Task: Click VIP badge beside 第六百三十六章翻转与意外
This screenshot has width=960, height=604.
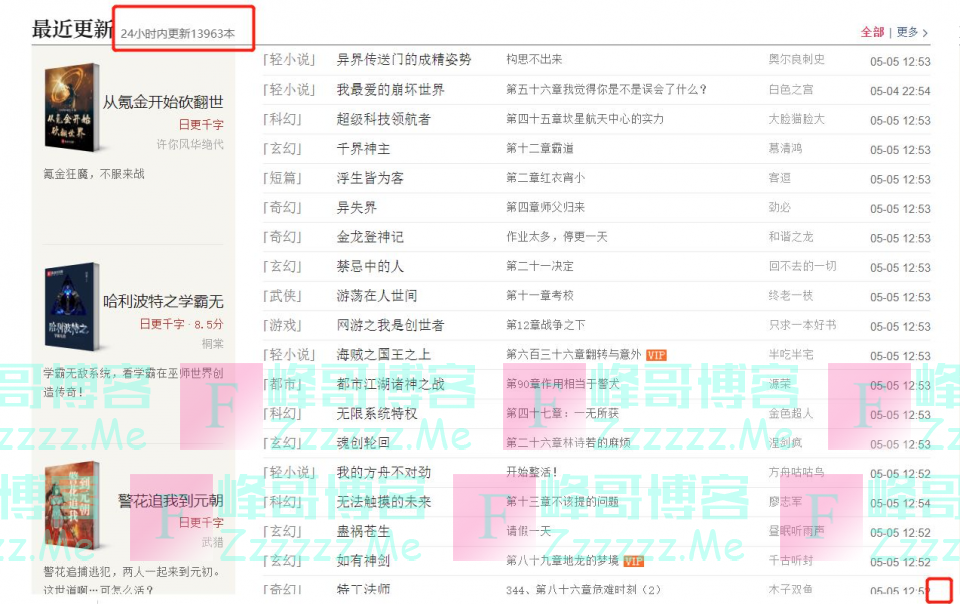Action: 656,355
